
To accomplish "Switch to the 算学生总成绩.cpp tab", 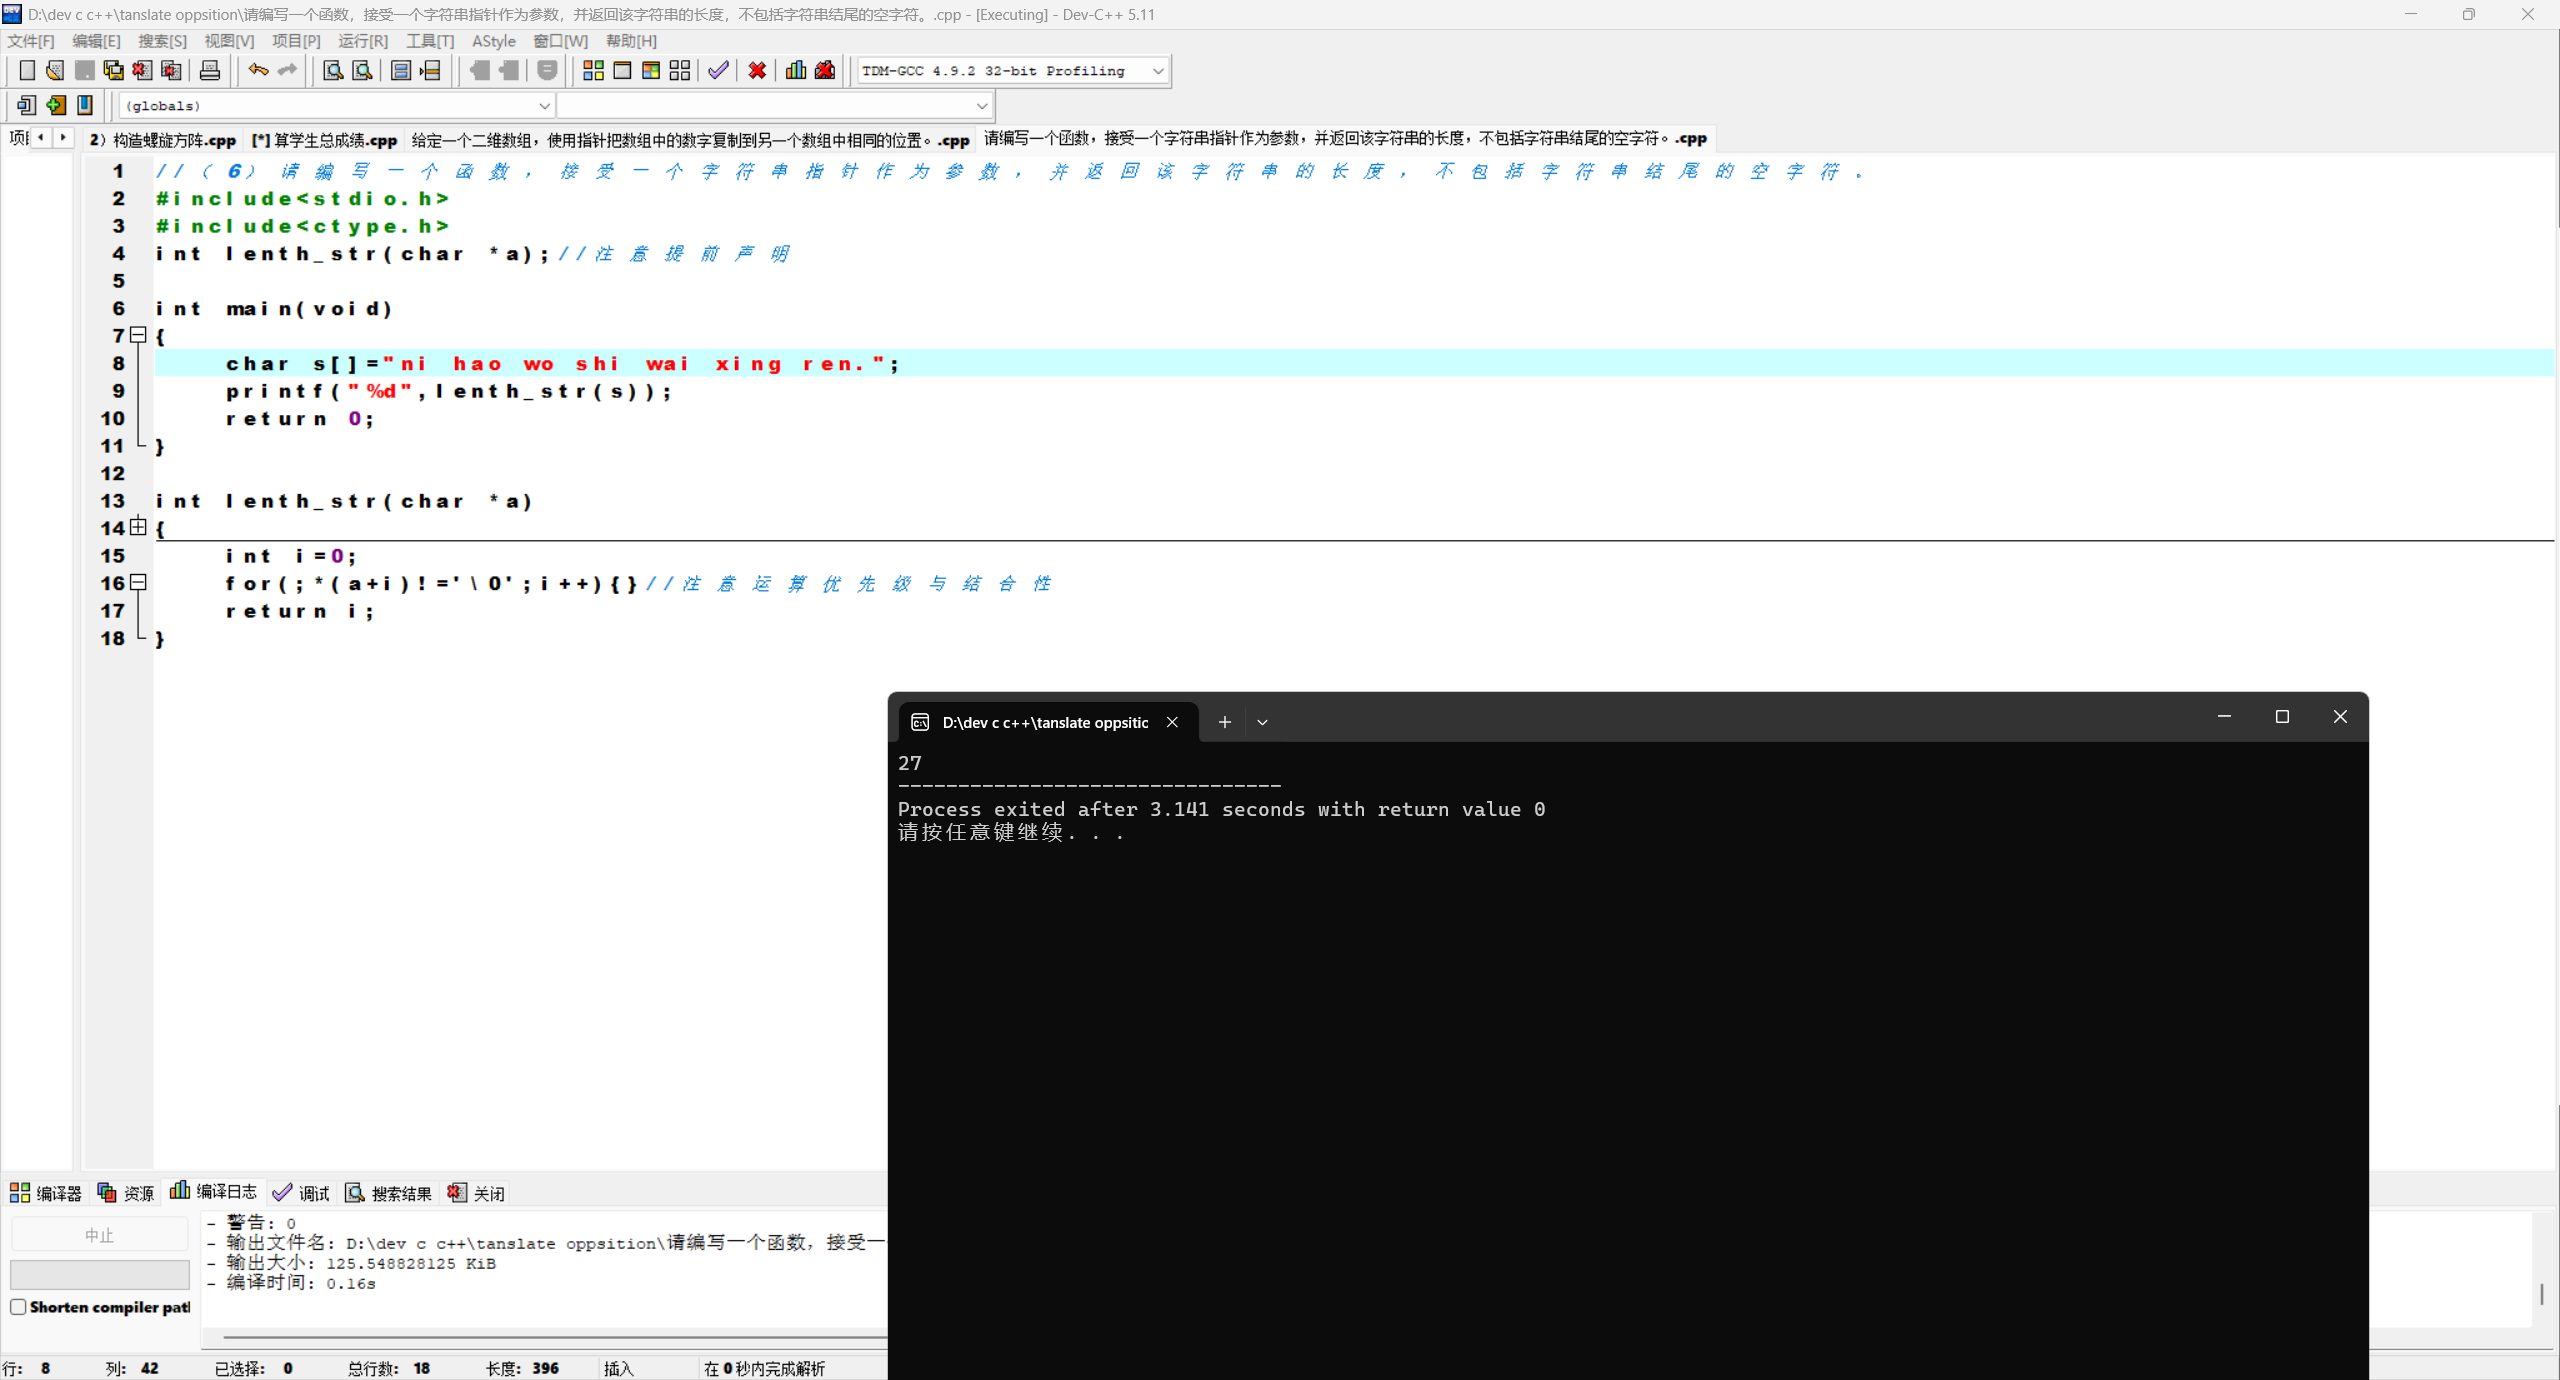I will (325, 140).
